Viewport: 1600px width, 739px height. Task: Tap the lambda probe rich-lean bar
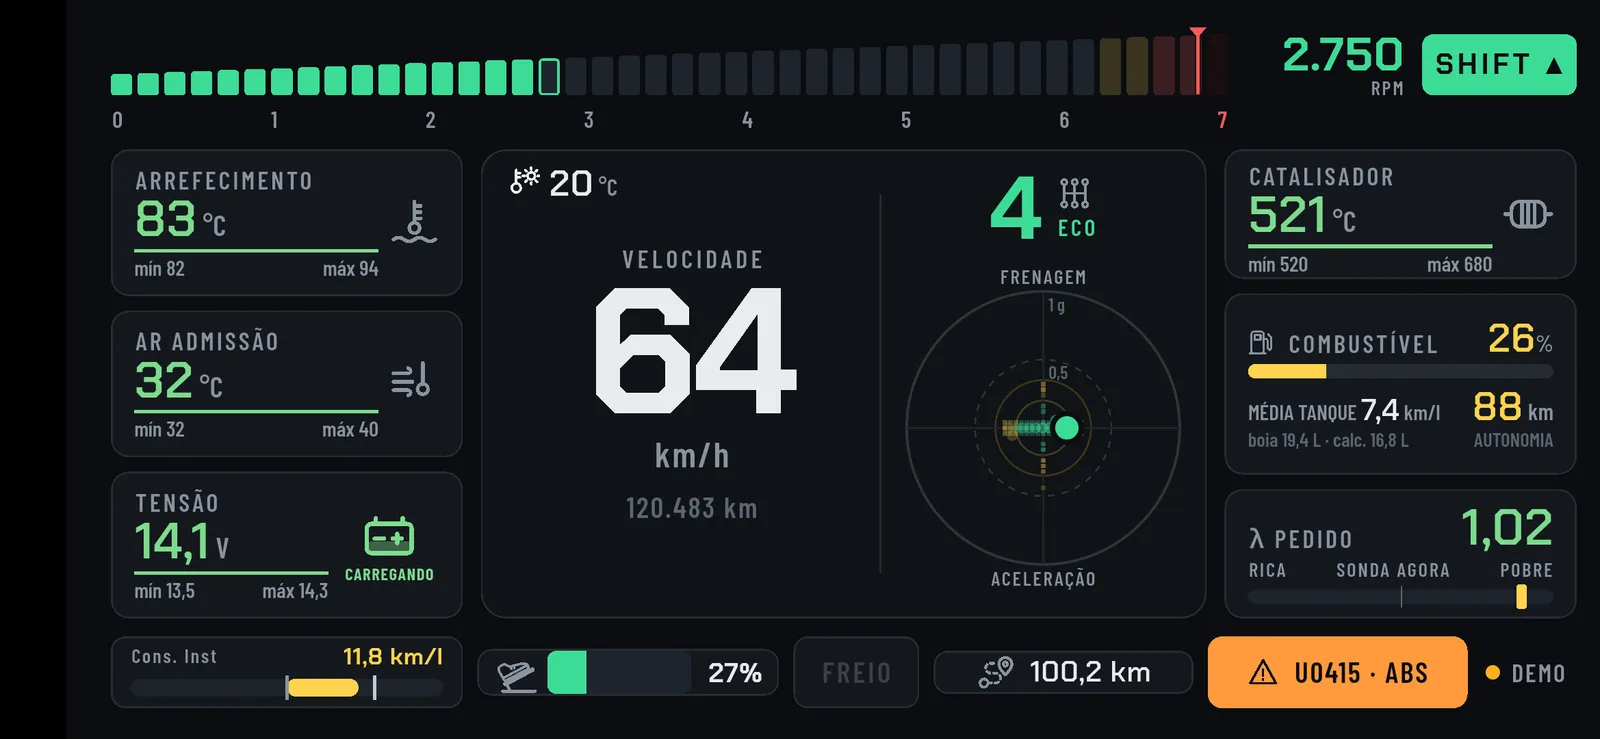pyautogui.click(x=1400, y=597)
